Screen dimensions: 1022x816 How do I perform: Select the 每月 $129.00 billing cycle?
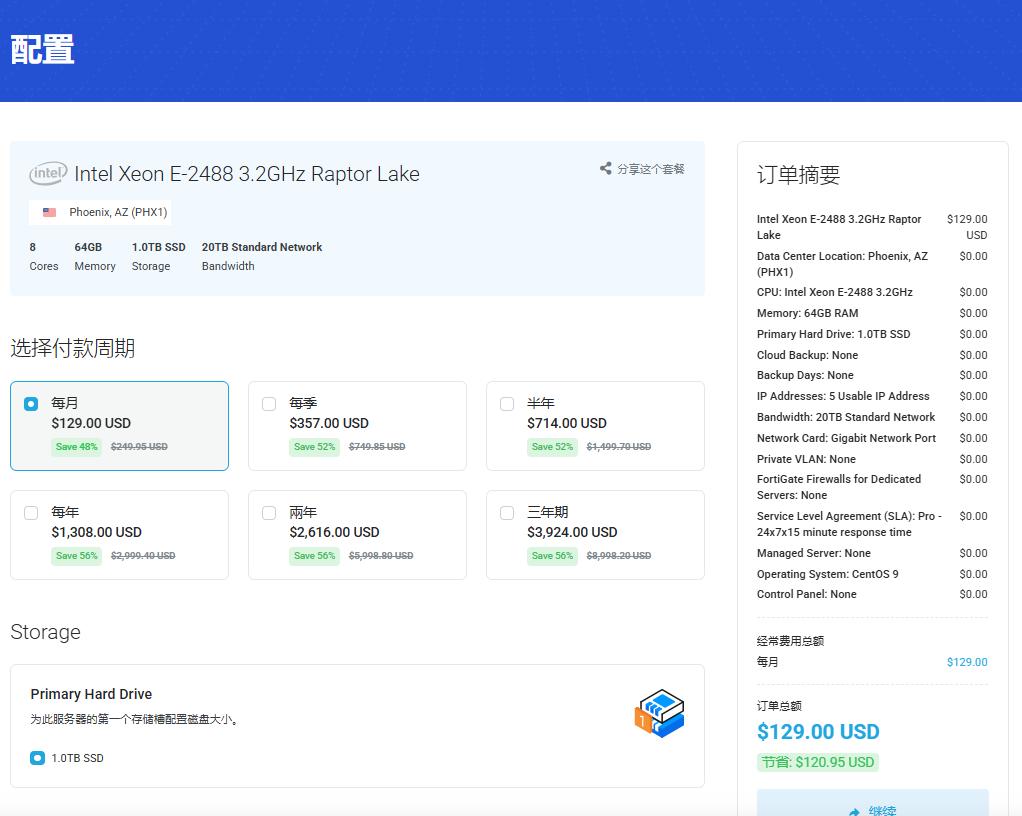click(31, 404)
